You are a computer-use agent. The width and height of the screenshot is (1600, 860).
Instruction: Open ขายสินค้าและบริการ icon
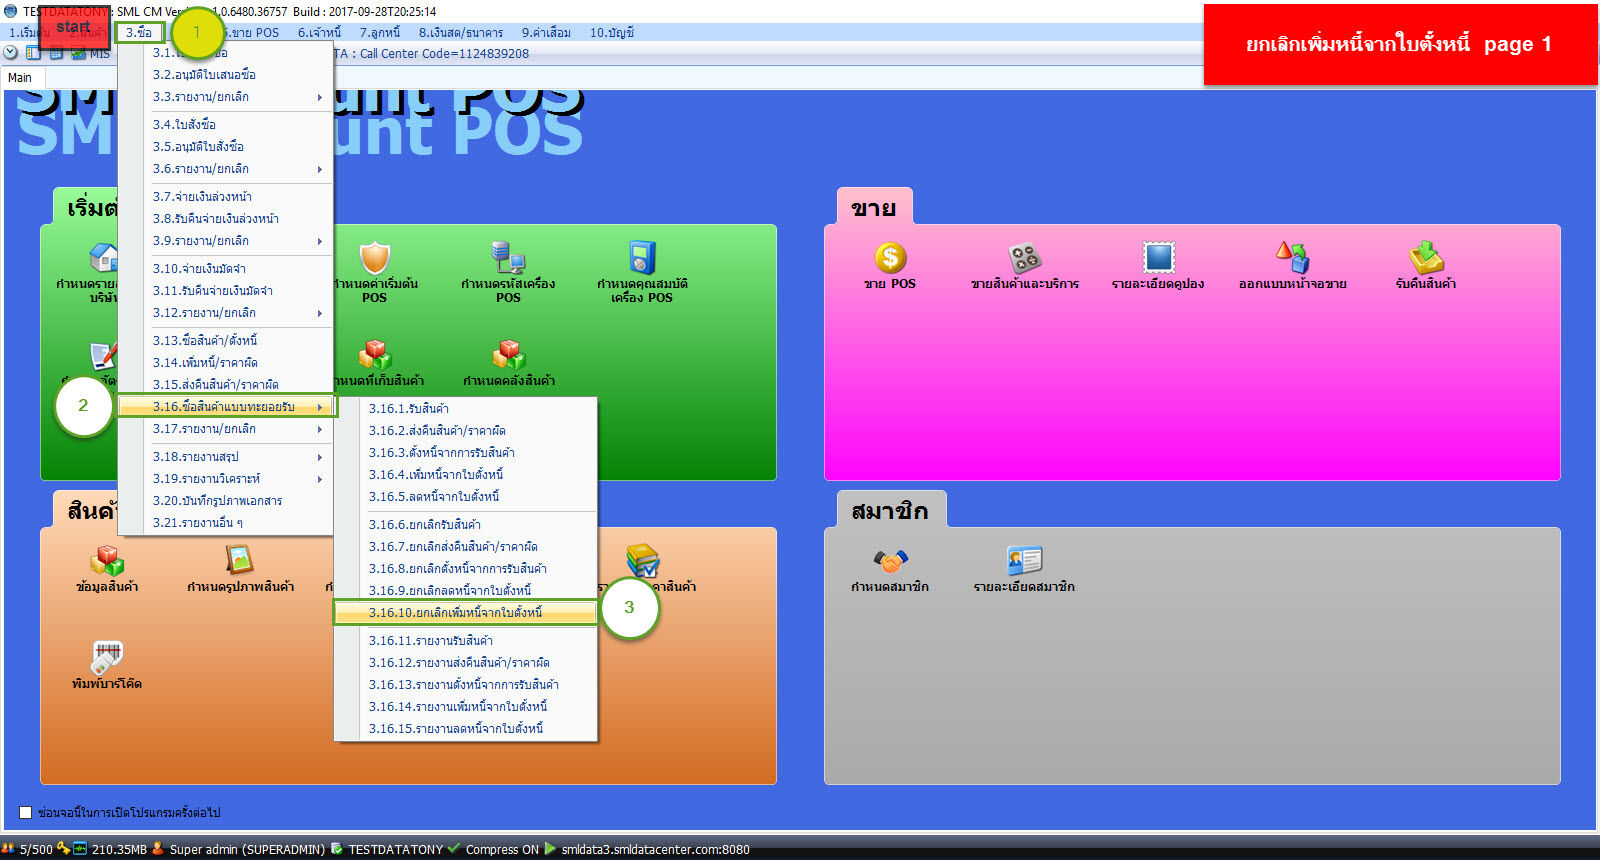tap(1025, 258)
